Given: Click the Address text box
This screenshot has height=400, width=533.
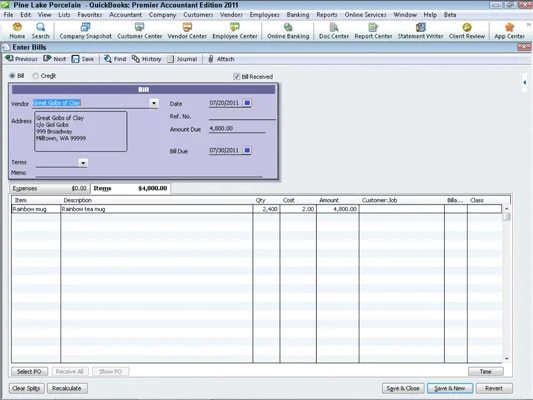Looking at the screenshot, I should pos(81,131).
